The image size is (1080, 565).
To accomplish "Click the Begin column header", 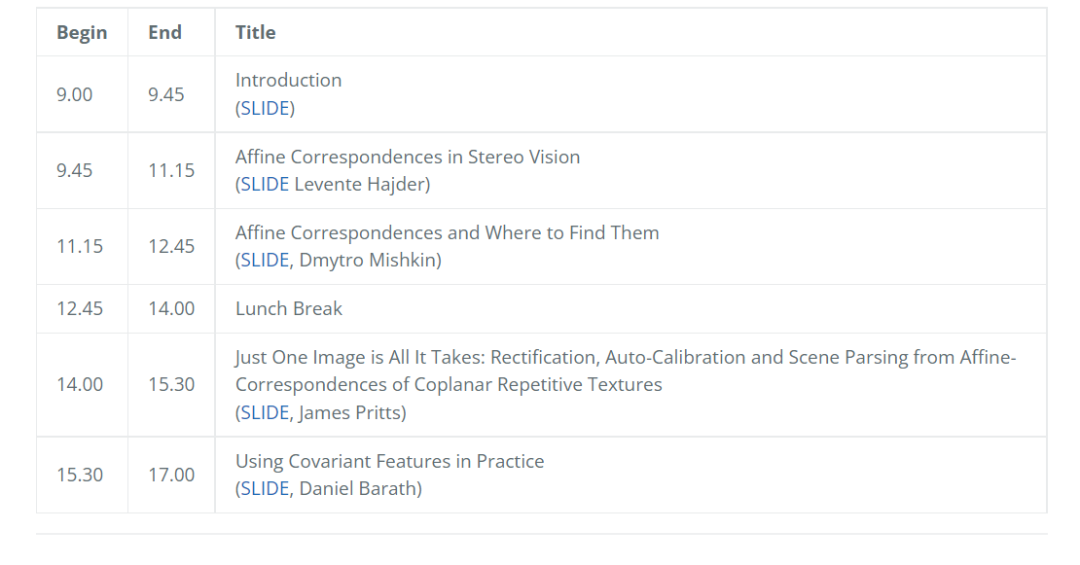I will click(x=82, y=32).
